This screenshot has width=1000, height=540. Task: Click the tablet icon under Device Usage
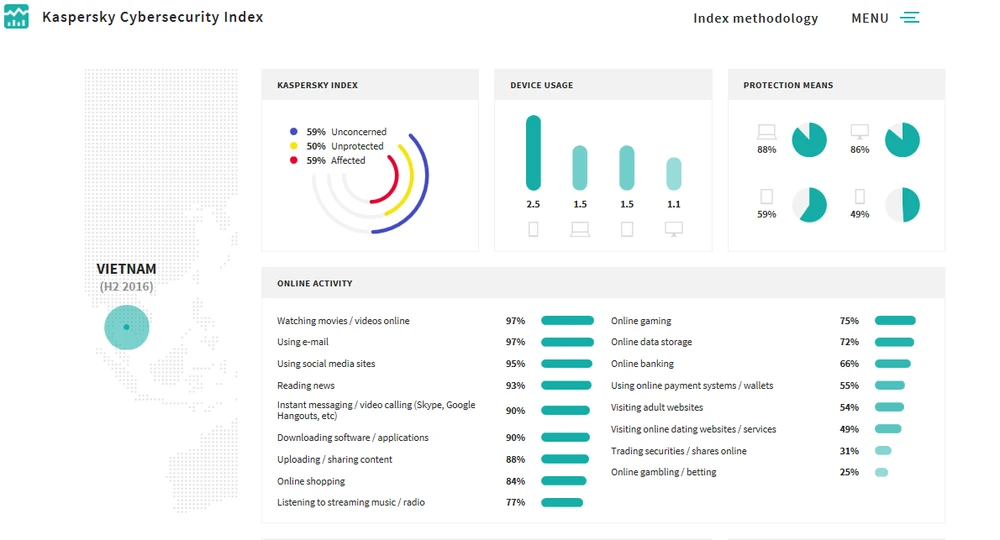(627, 229)
